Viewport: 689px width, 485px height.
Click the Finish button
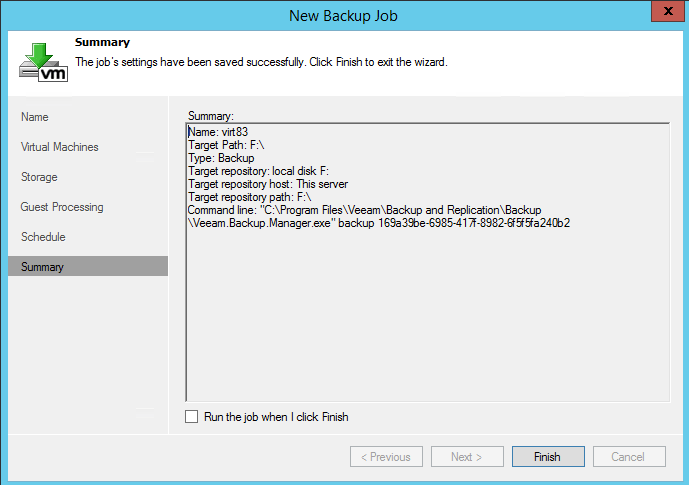pos(548,456)
